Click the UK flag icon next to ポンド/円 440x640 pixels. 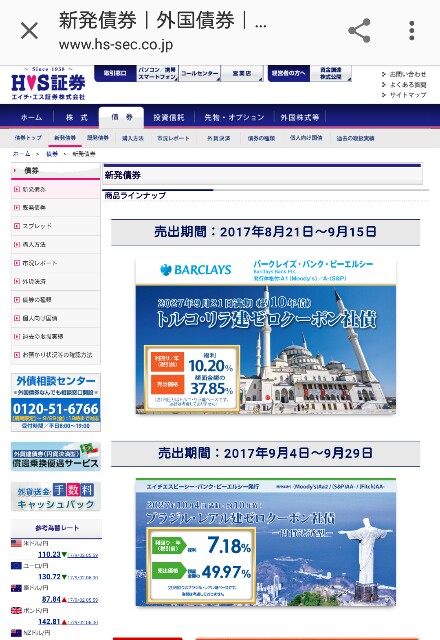coord(16,611)
